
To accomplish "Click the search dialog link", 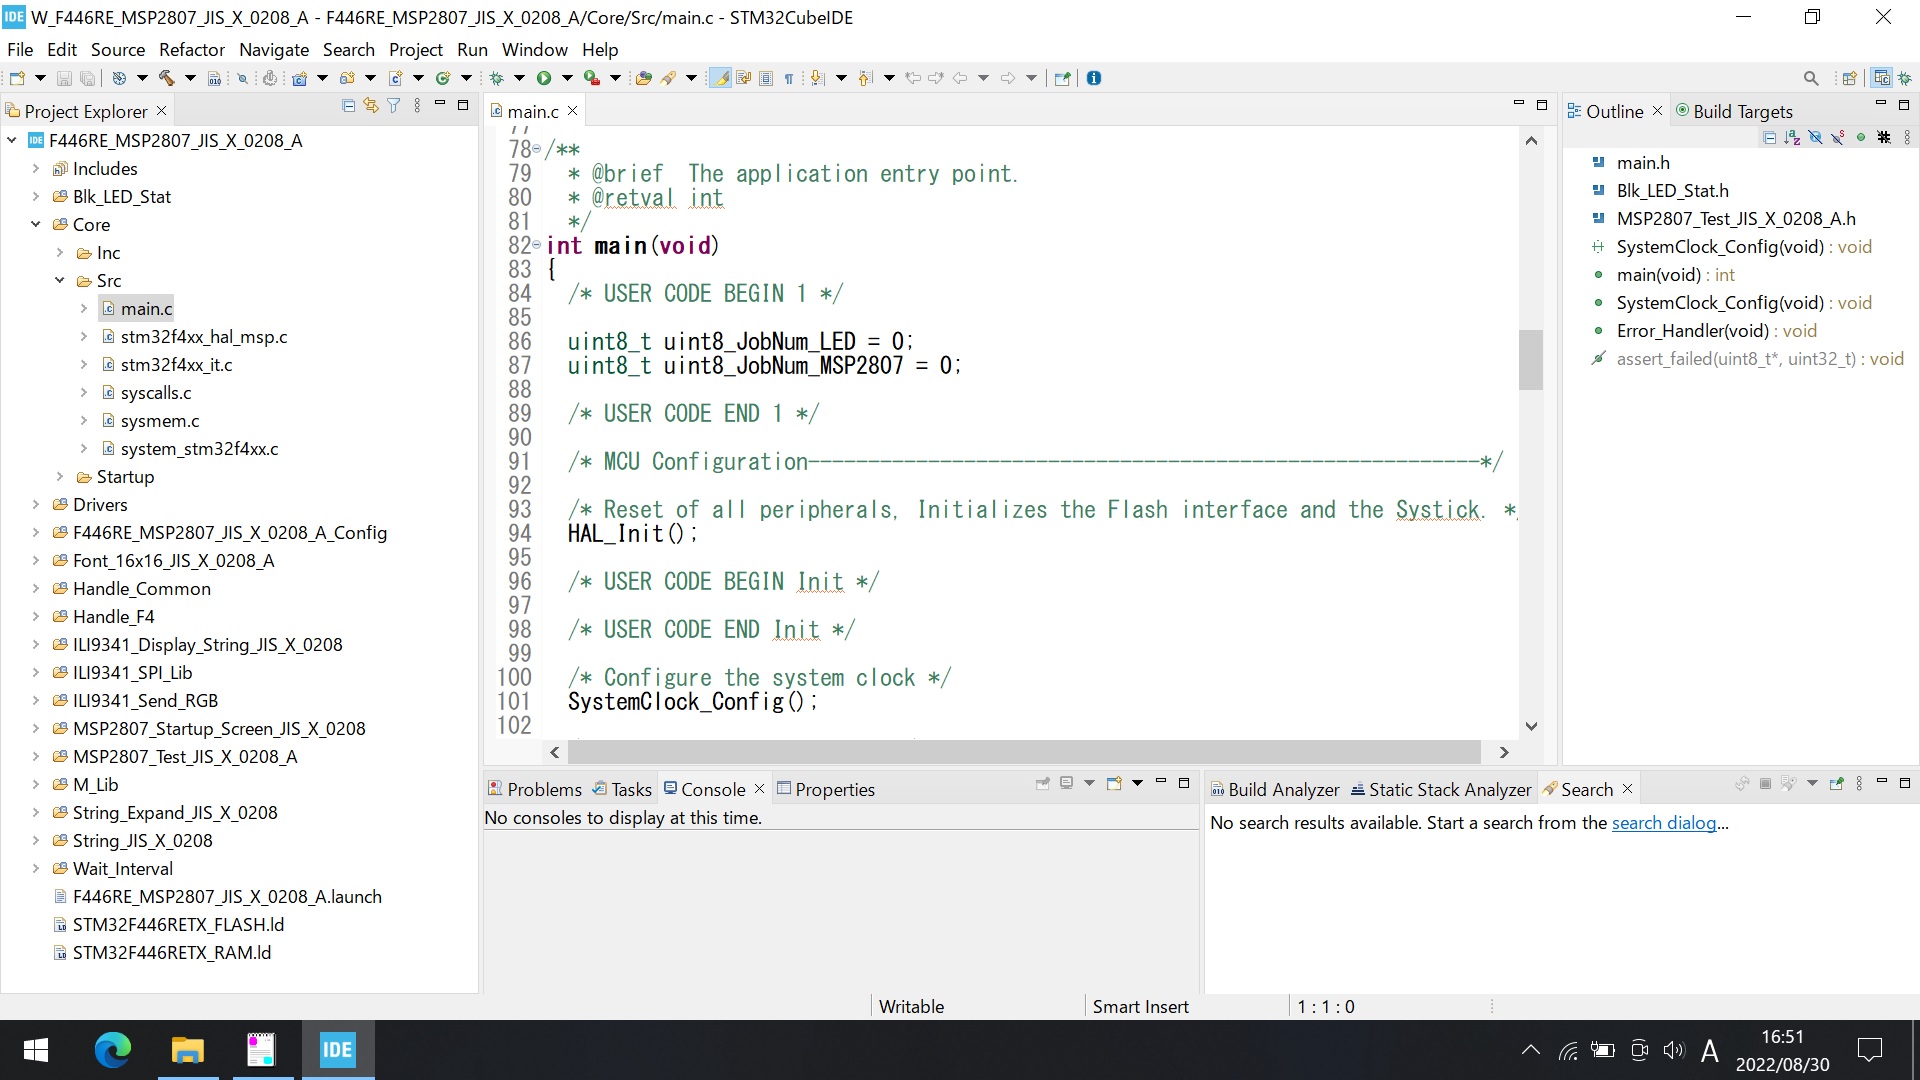I will 1663,823.
